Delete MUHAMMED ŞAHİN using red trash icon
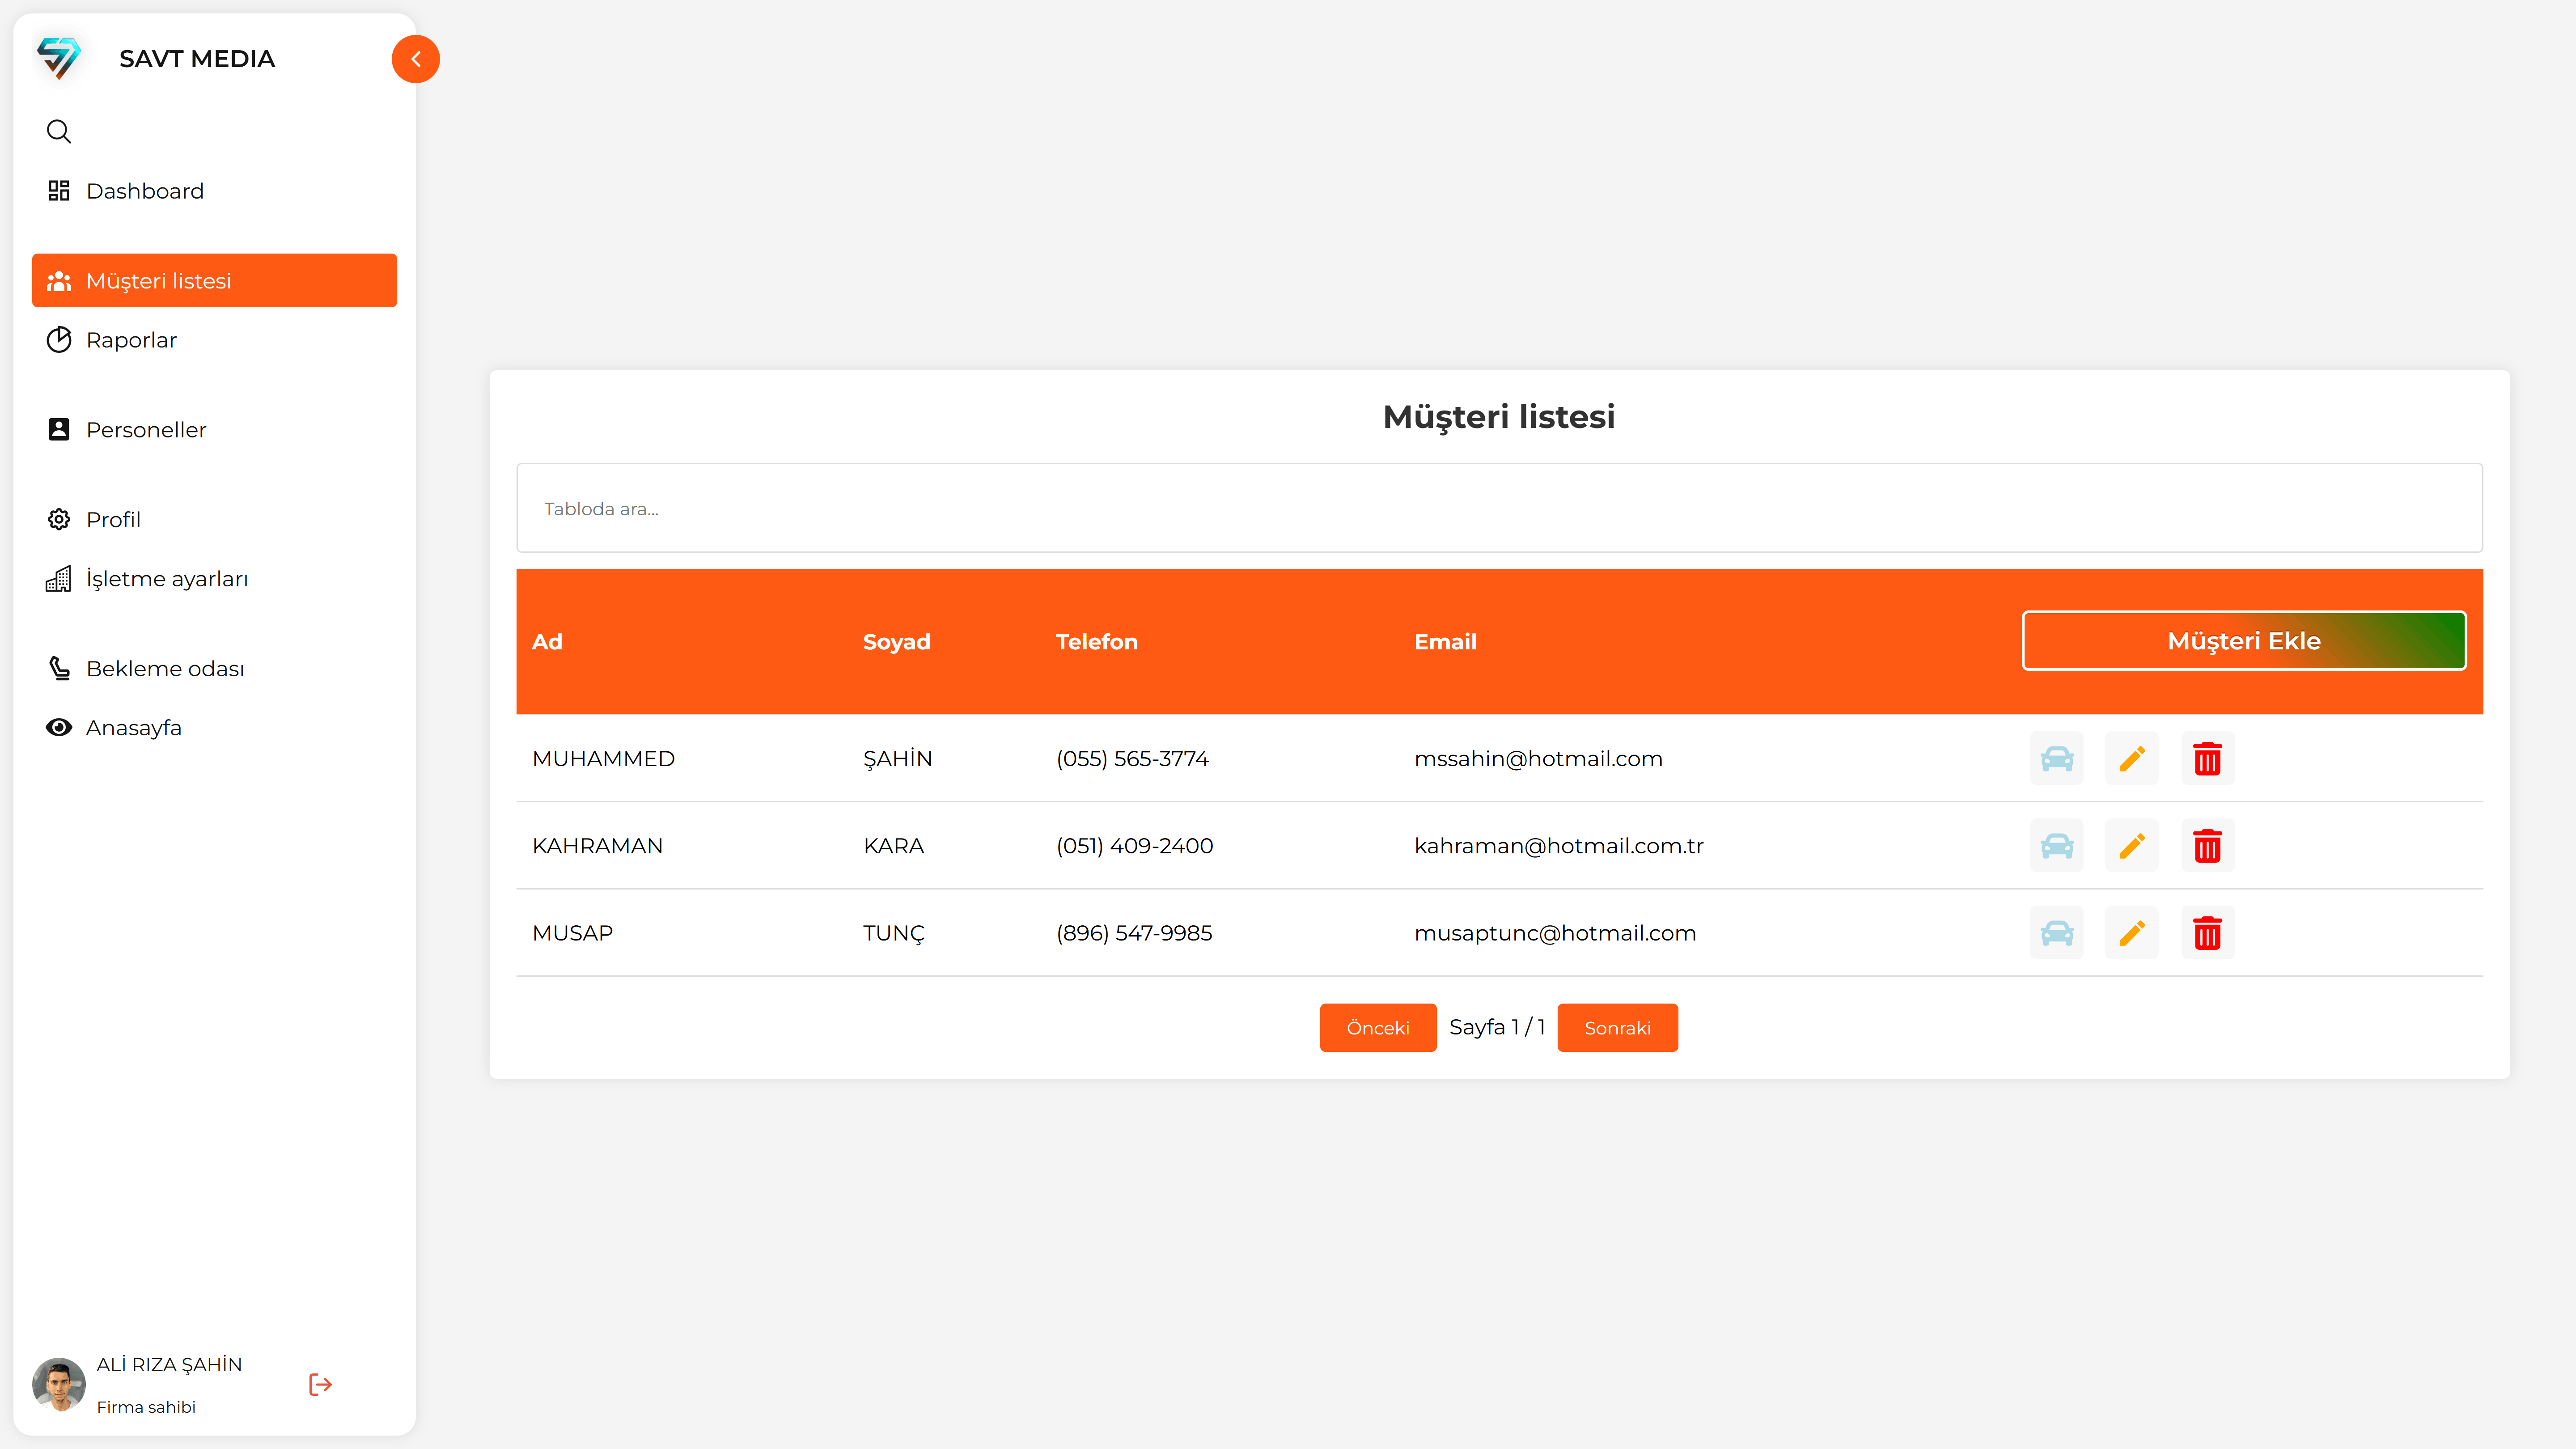 pos(2207,758)
